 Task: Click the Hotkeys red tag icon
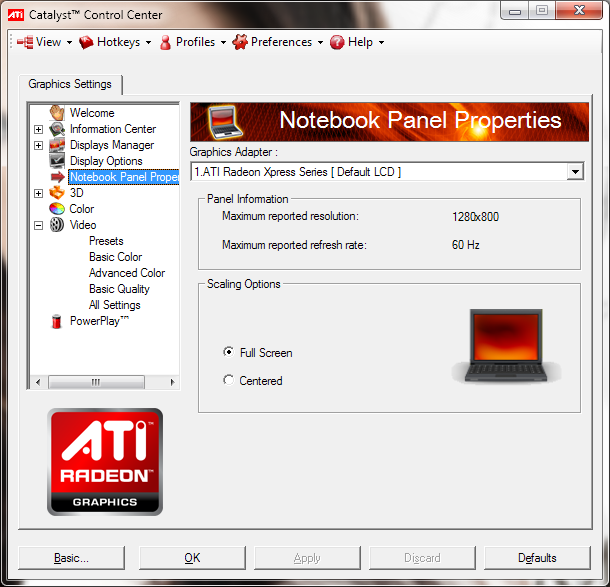pos(86,42)
